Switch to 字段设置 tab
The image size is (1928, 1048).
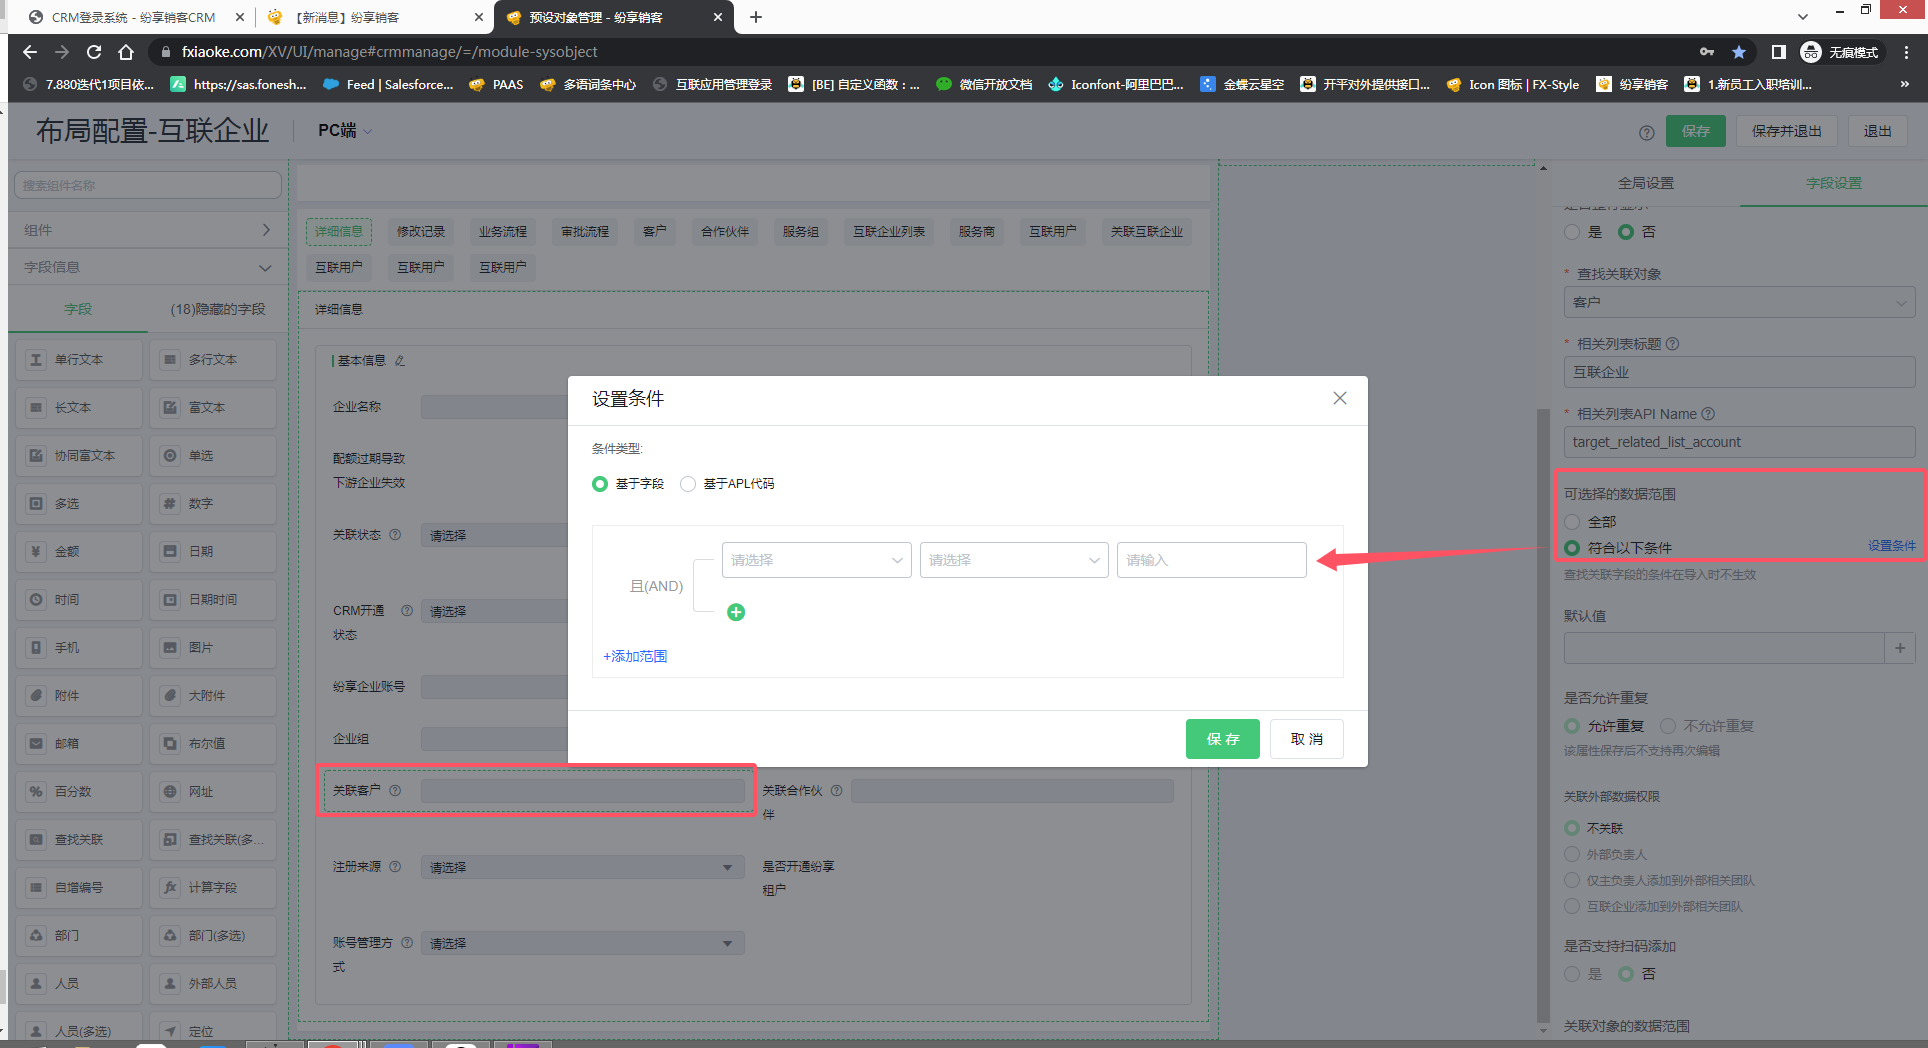coord(1834,183)
